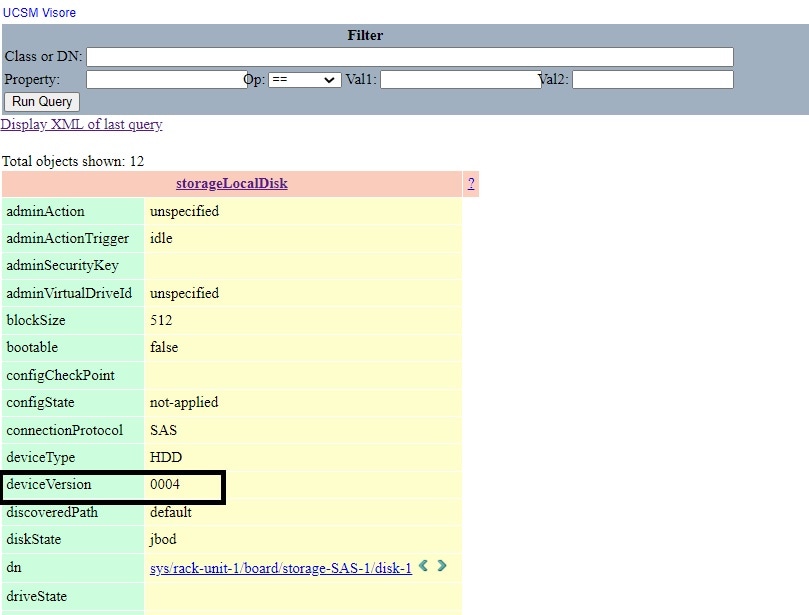Select the adminSecurityKey property name
This screenshot has height=615, width=809.
pos(62,265)
